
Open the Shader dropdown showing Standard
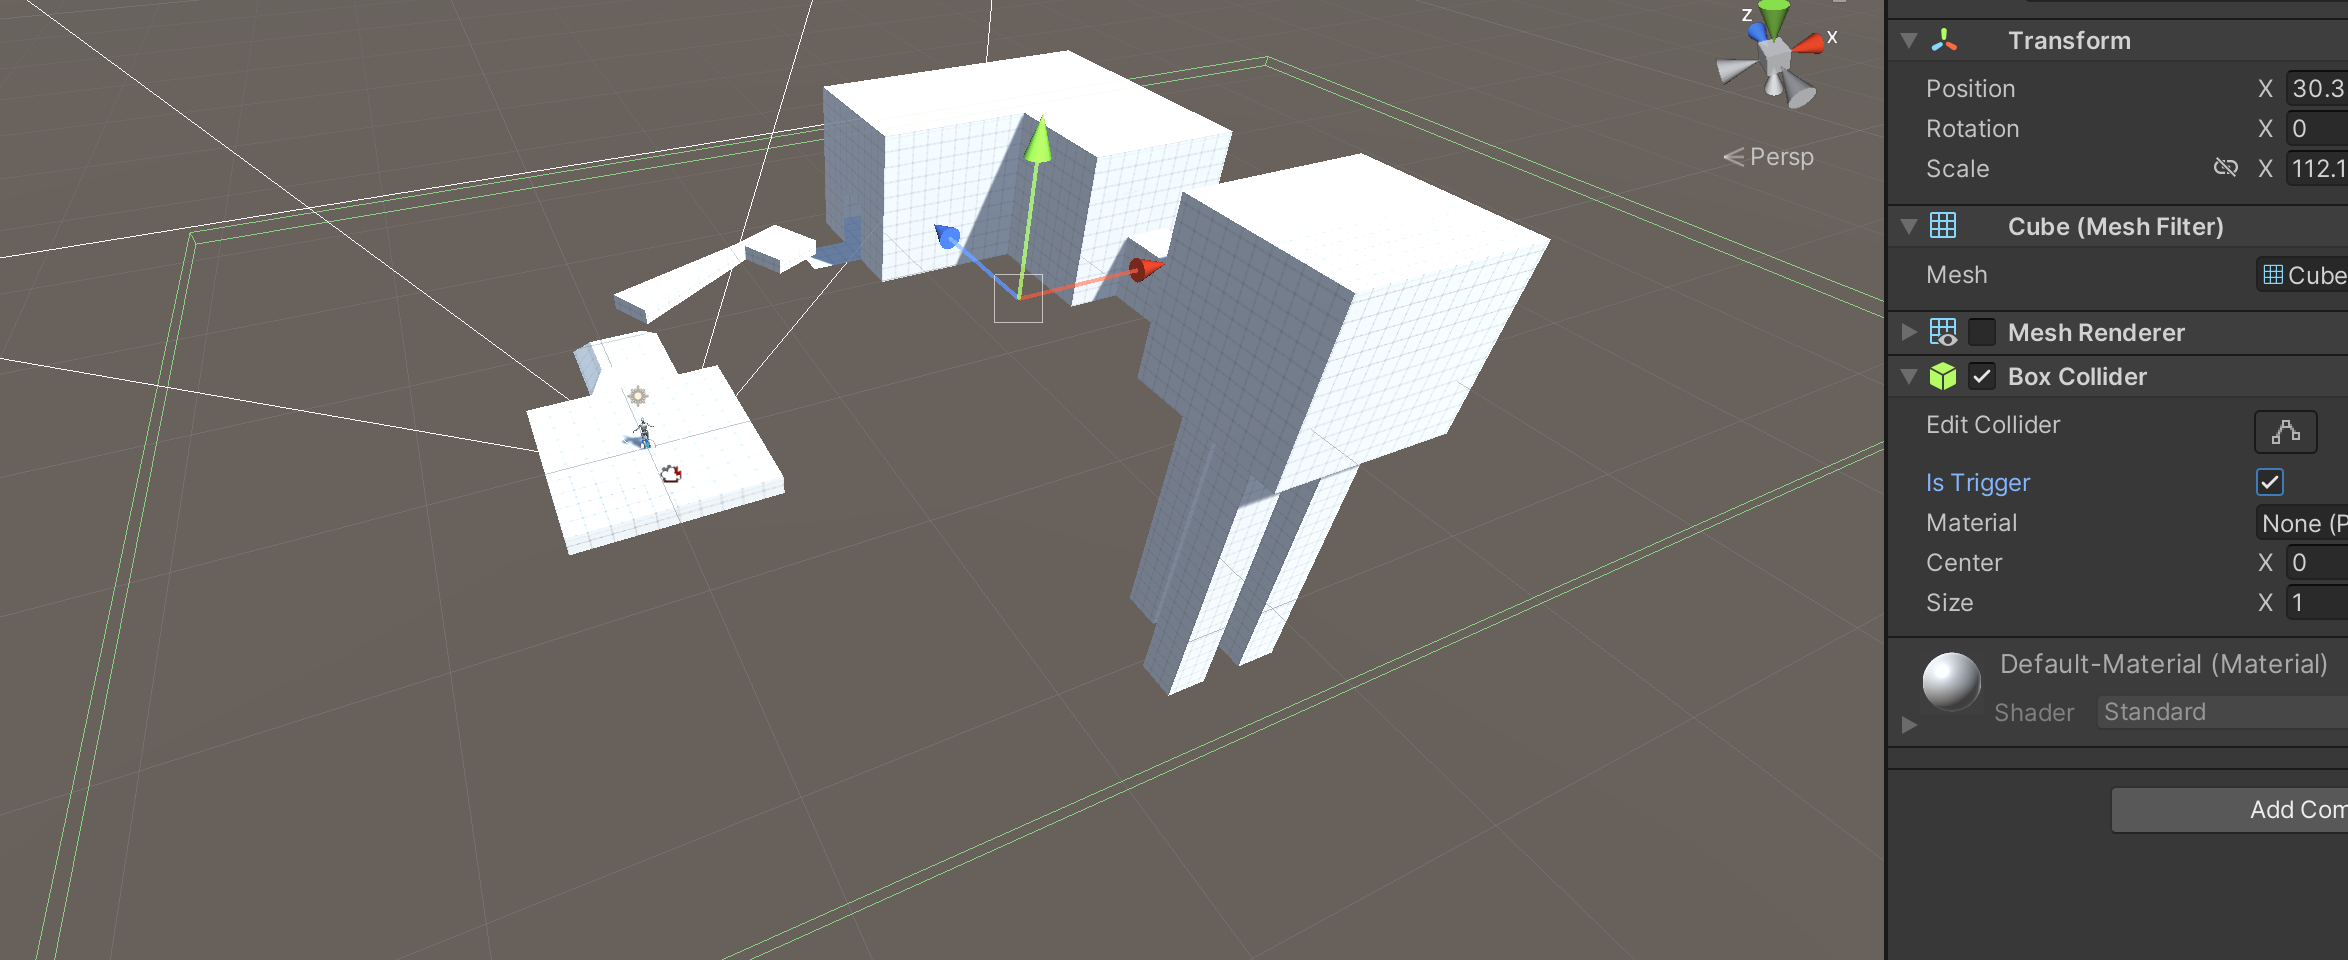point(2220,712)
